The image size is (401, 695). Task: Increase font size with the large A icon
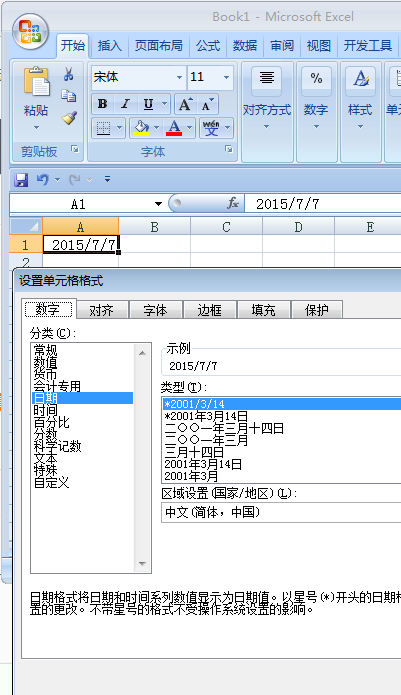coord(184,104)
